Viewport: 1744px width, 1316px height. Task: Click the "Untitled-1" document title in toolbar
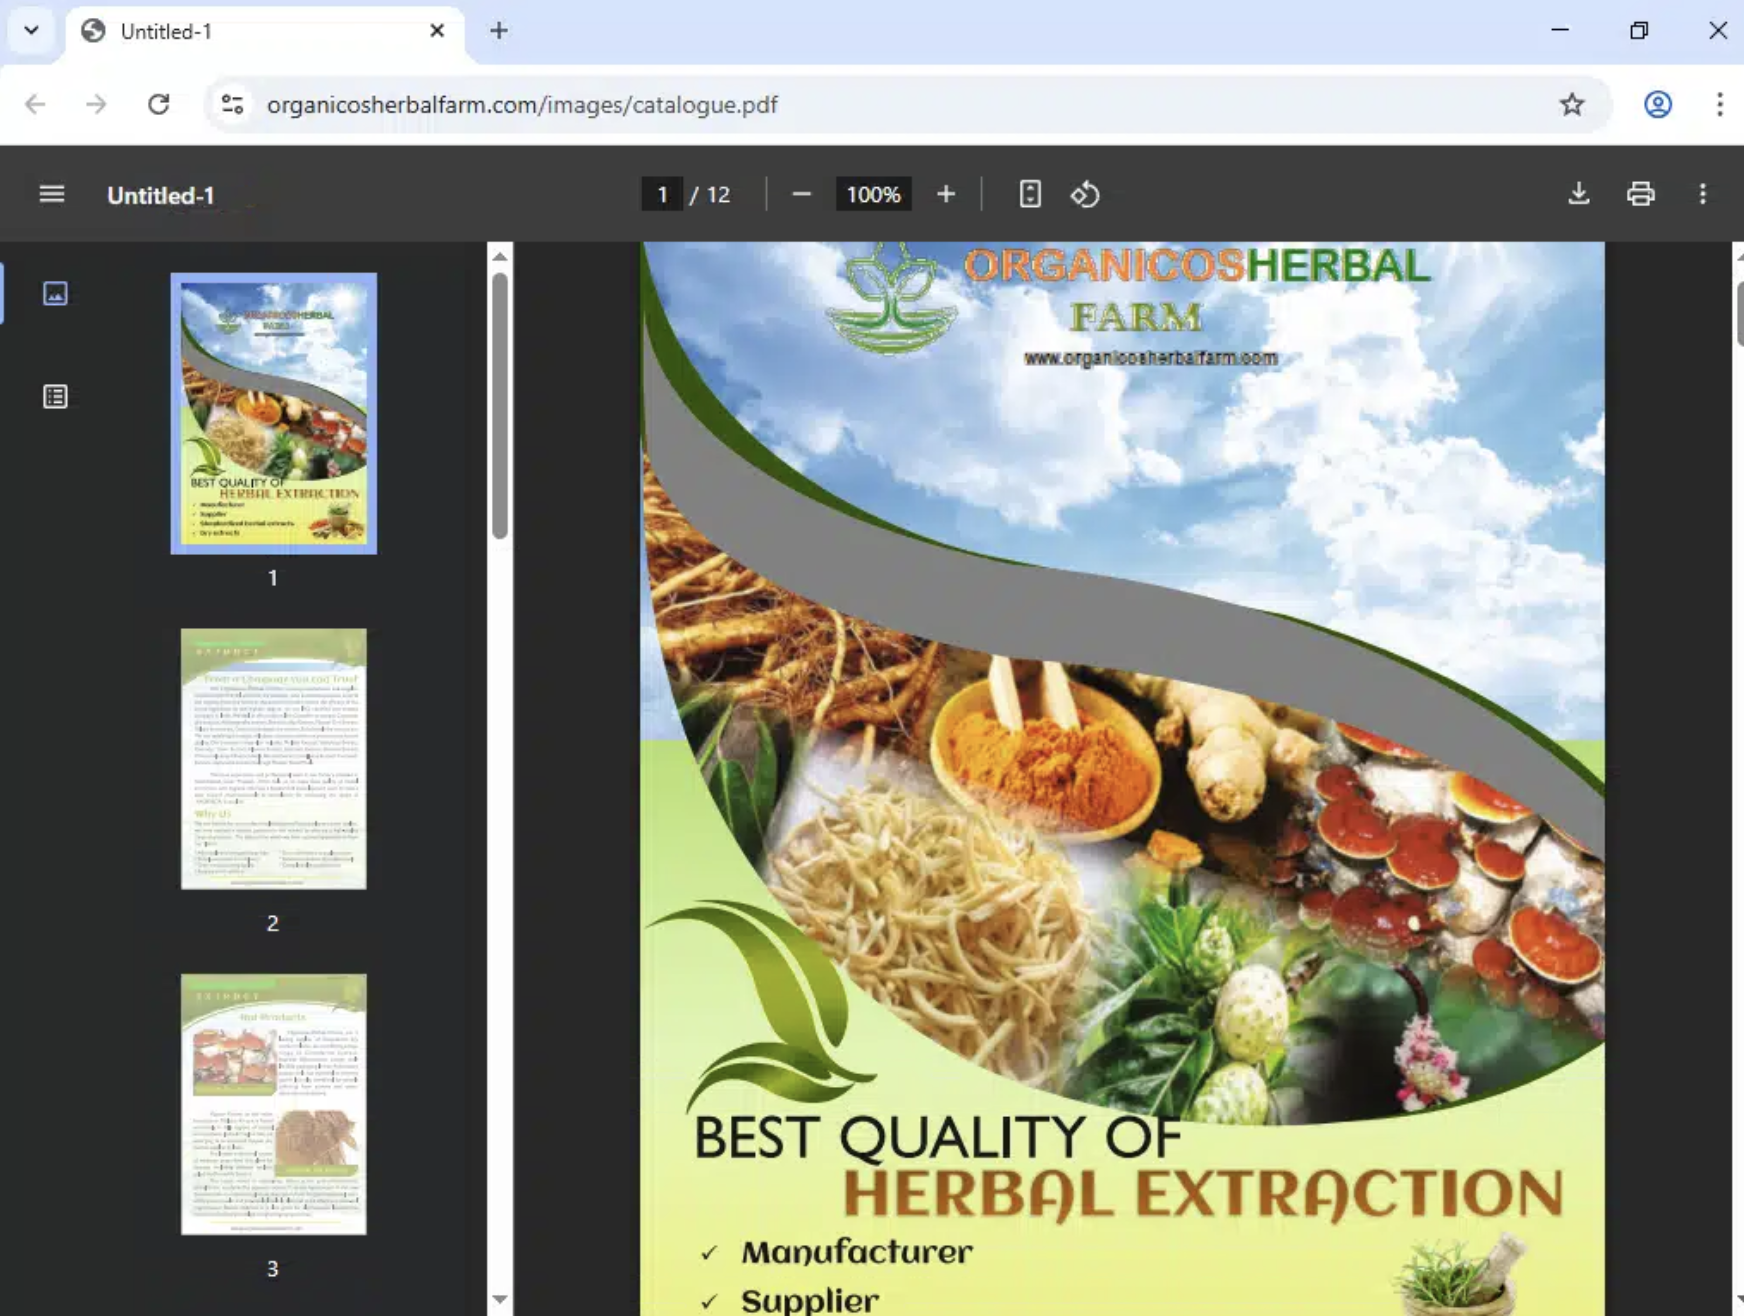(161, 195)
